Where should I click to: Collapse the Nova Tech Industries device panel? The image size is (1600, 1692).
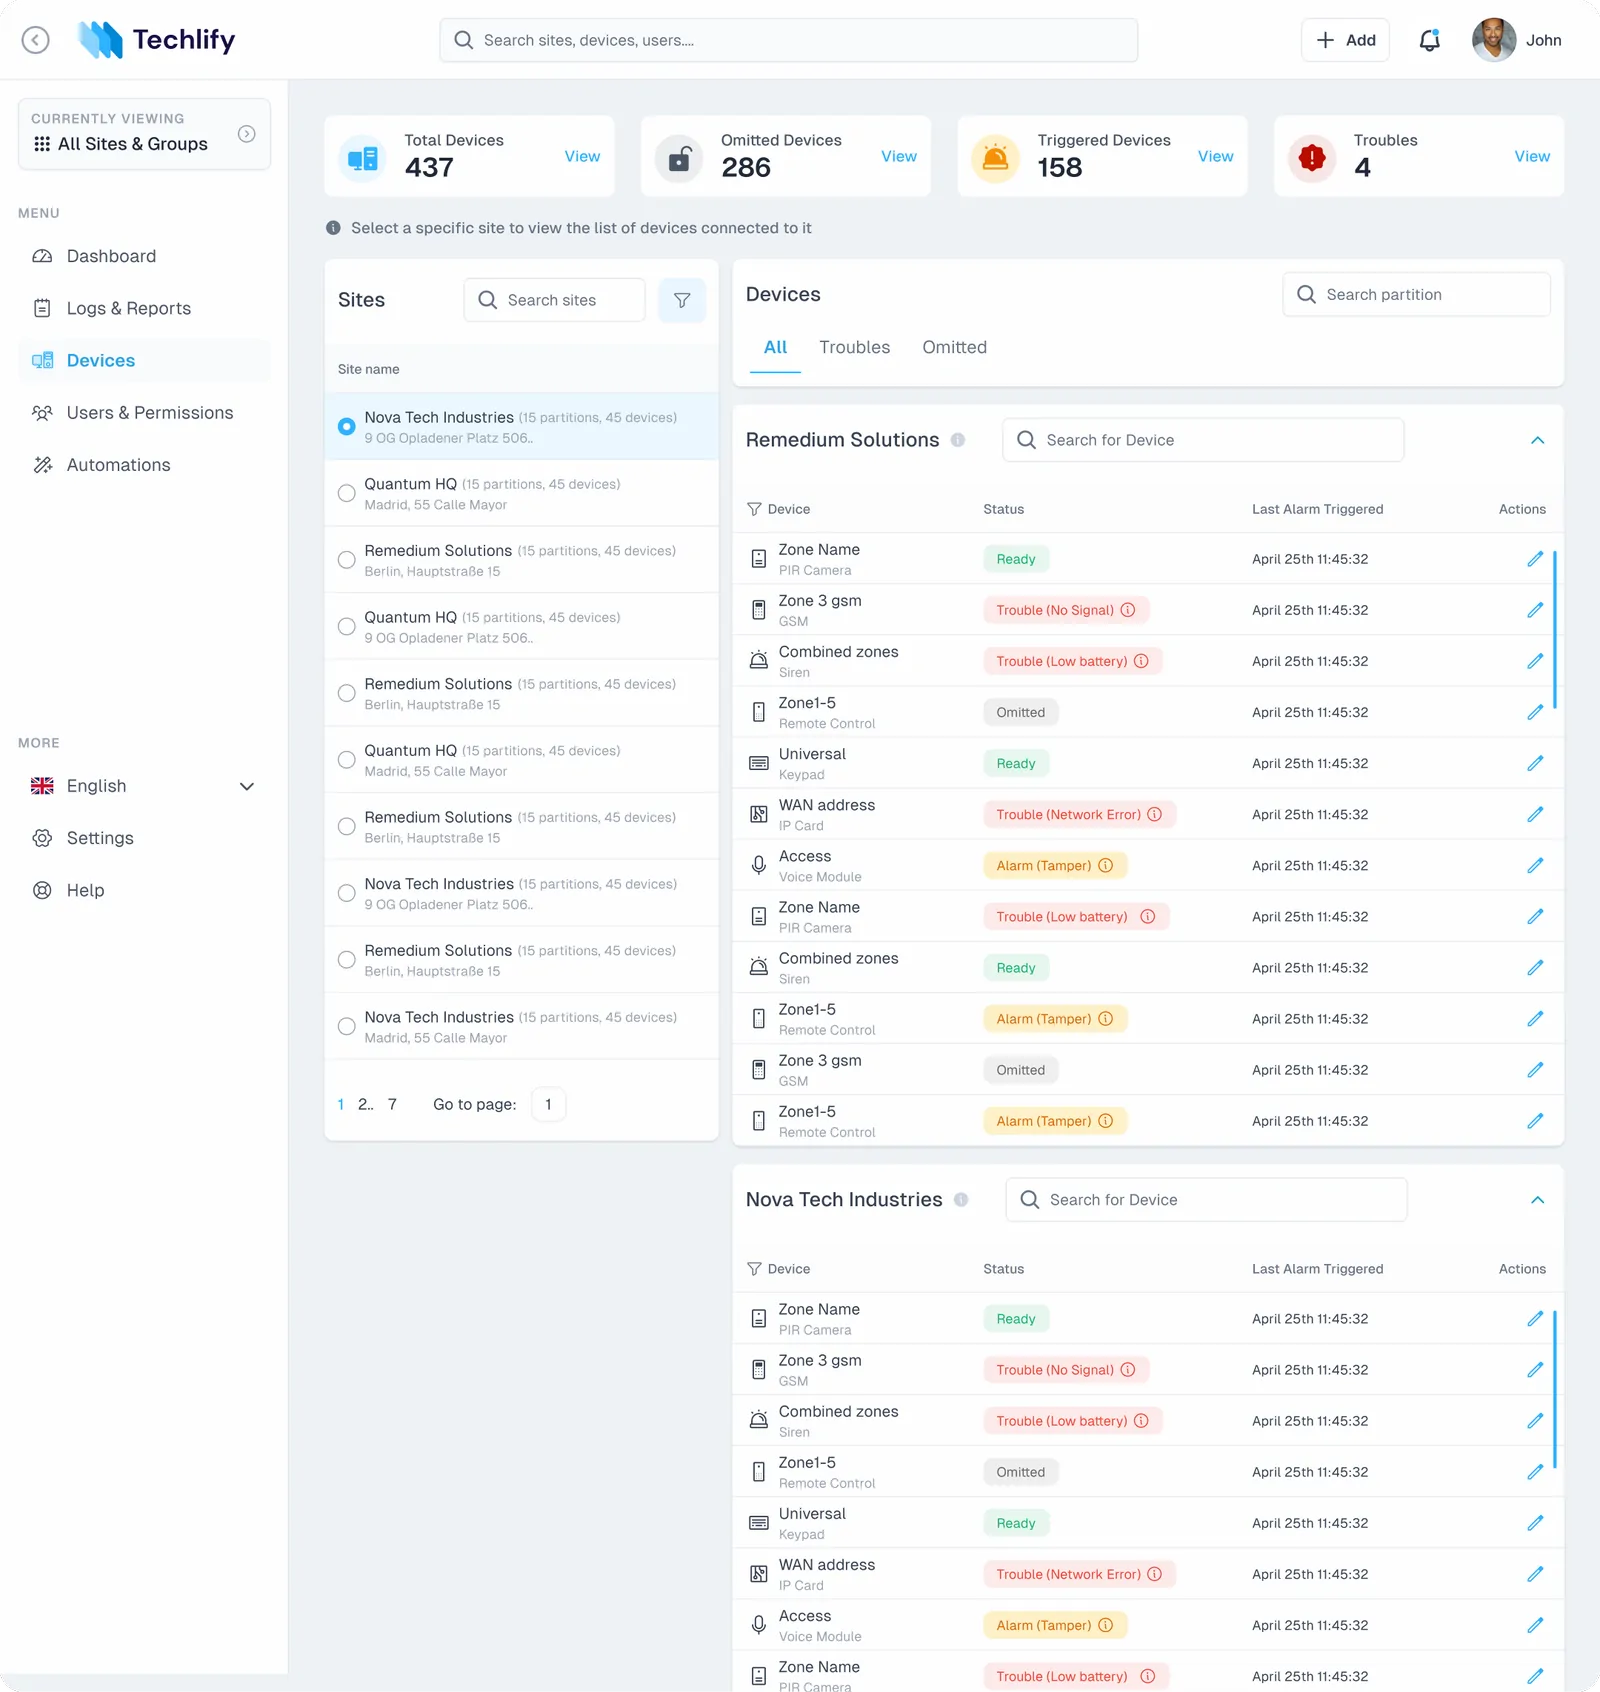[x=1538, y=1199]
